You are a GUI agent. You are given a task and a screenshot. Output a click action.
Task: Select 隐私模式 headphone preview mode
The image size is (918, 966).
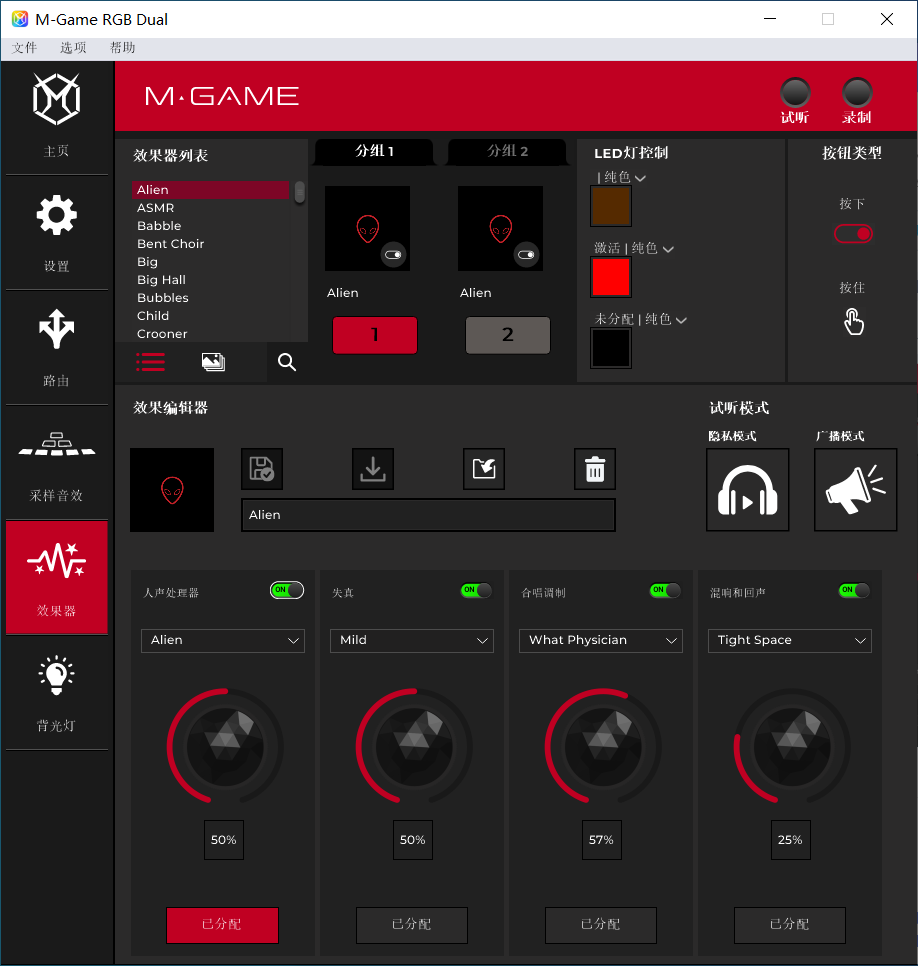pyautogui.click(x=747, y=490)
